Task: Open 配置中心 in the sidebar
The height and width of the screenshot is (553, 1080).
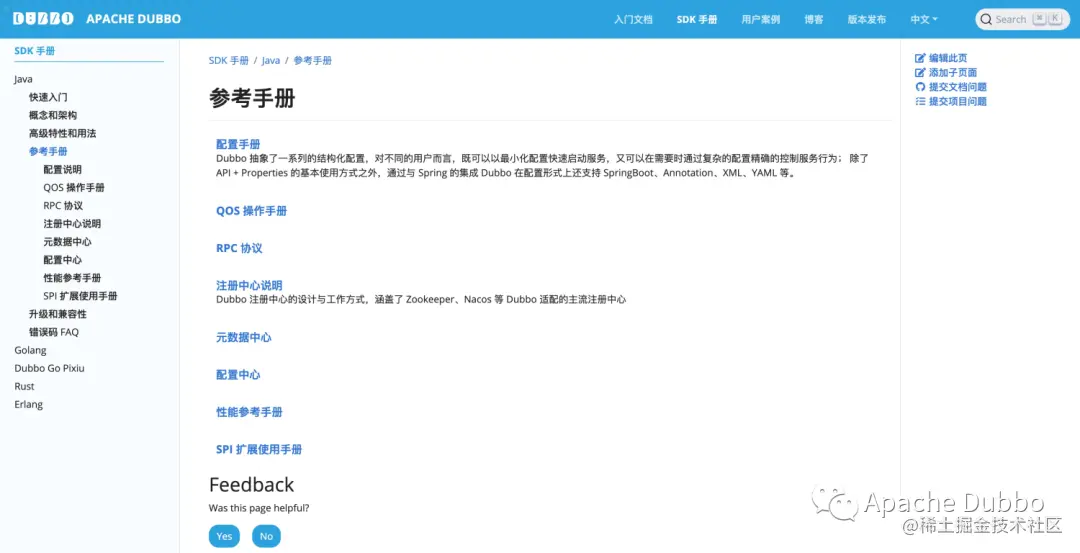Action: pos(63,260)
